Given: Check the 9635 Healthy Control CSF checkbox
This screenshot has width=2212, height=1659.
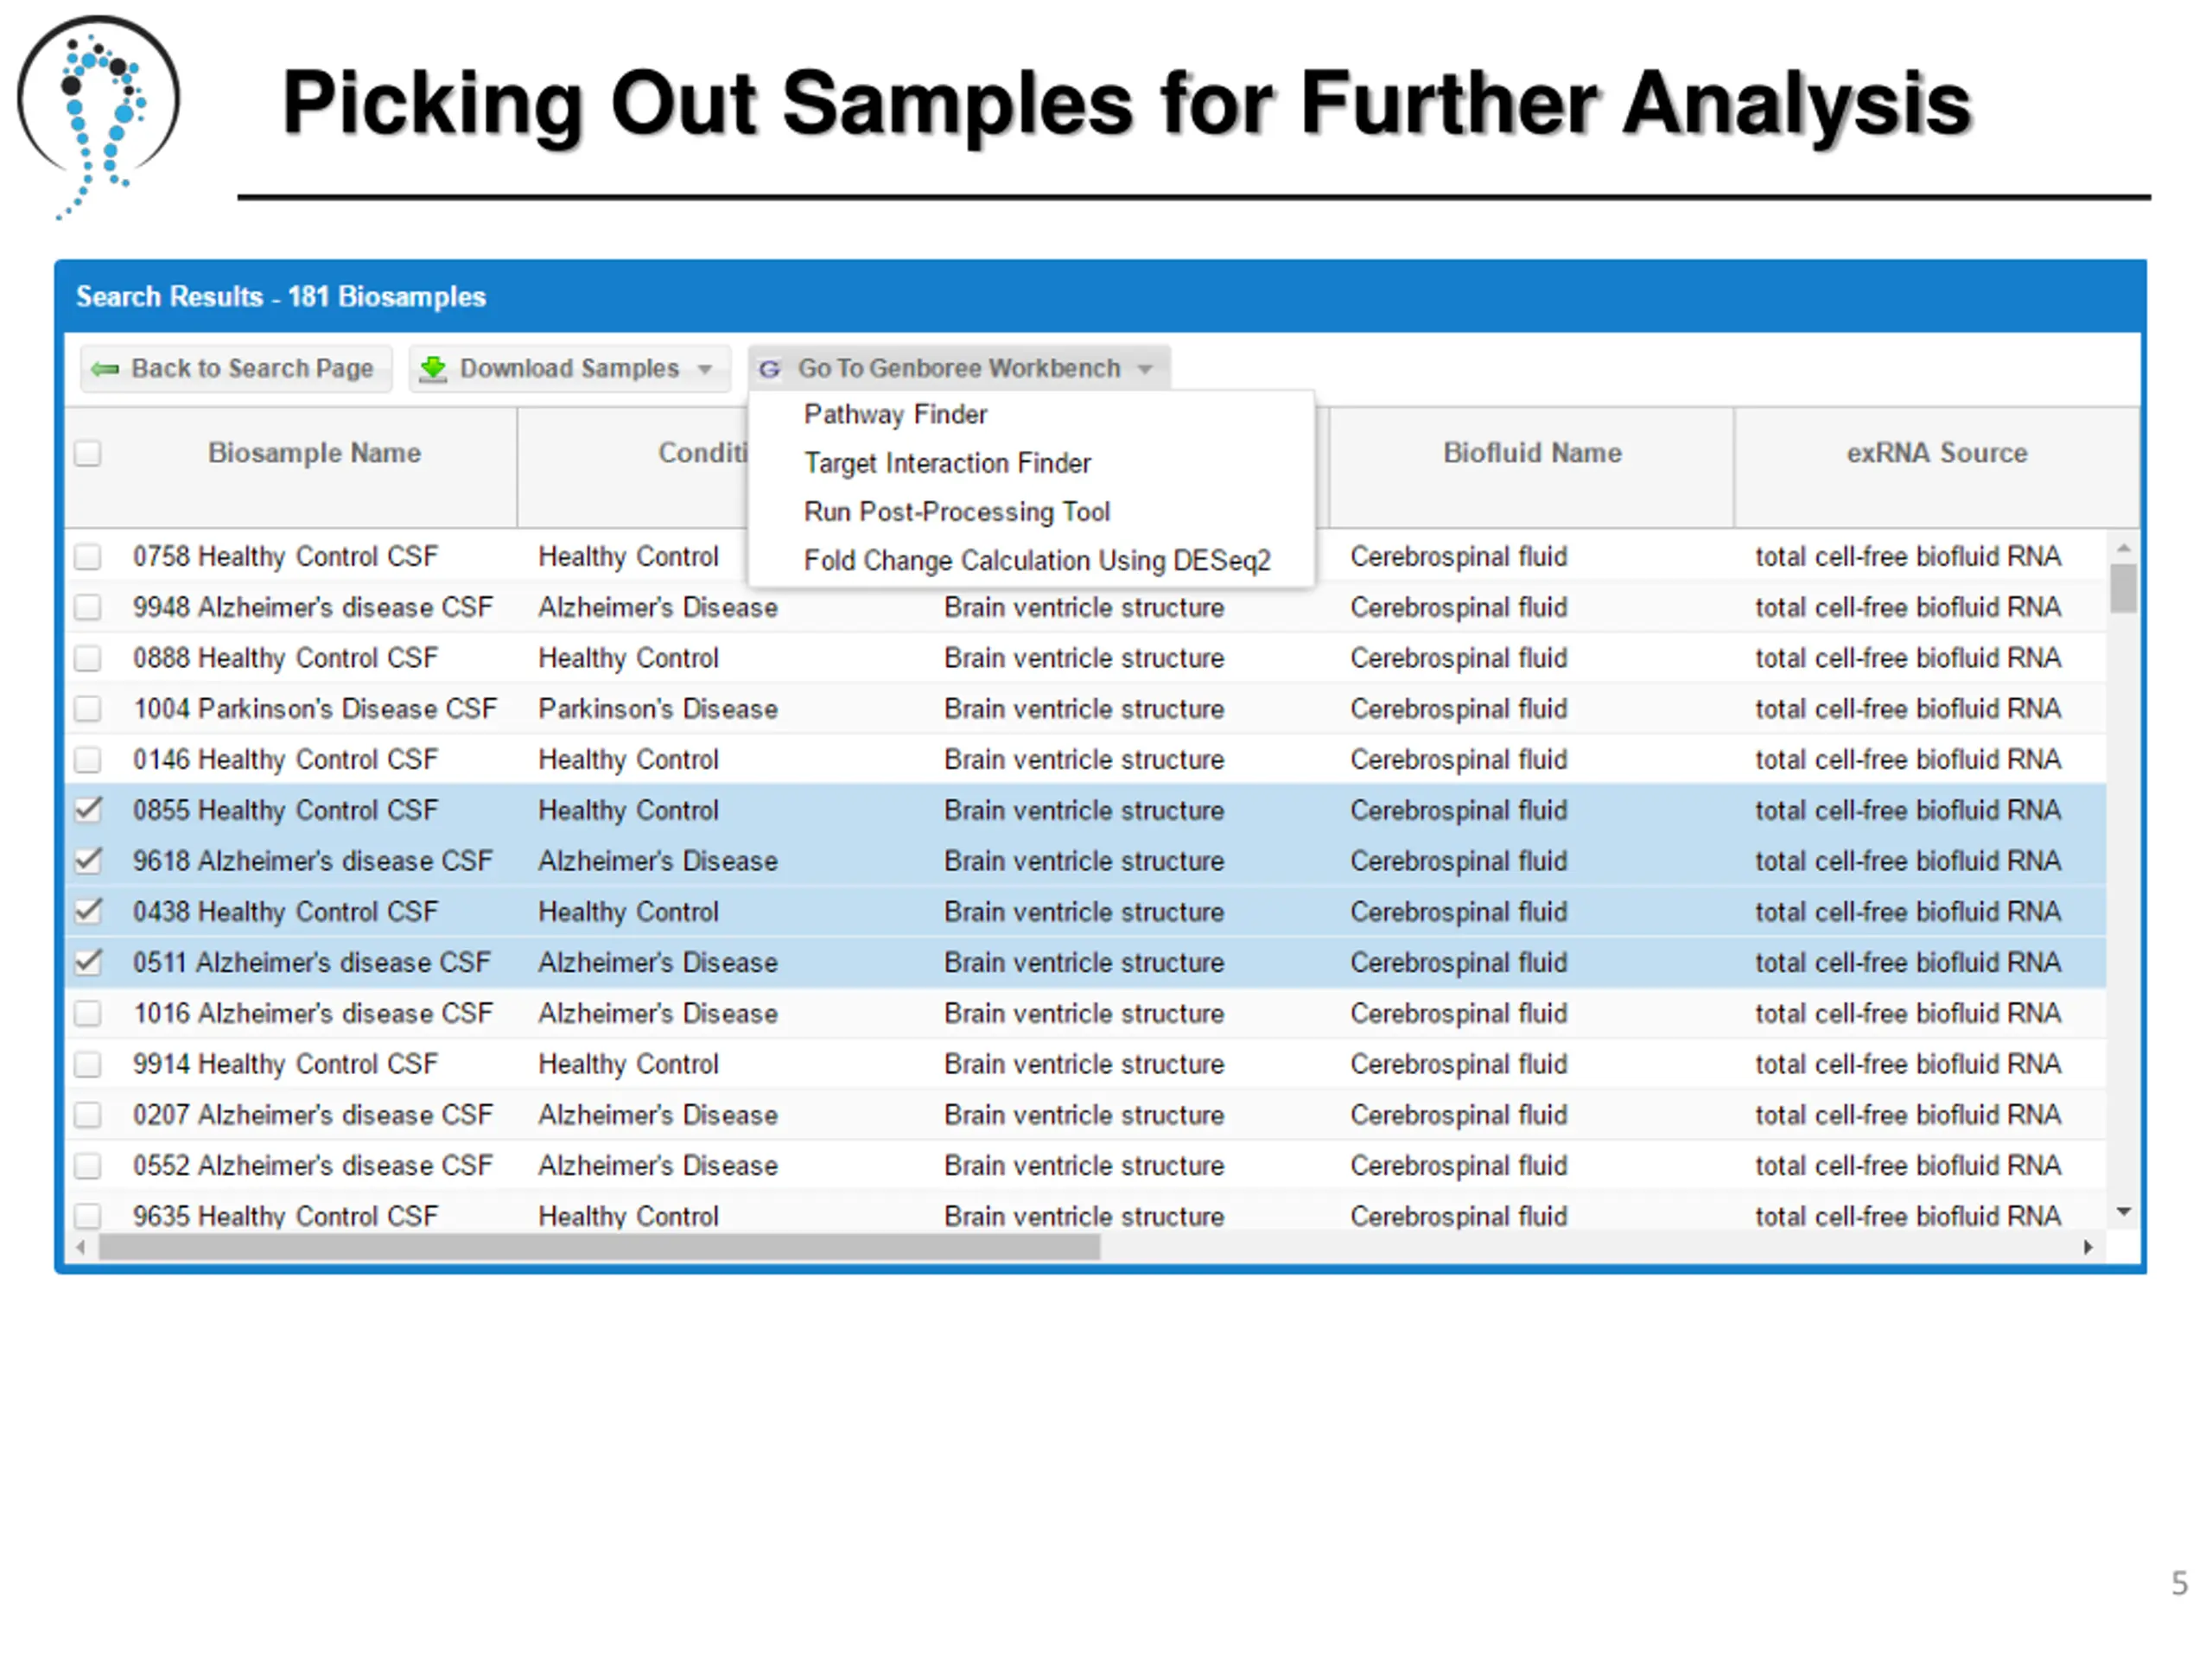Looking at the screenshot, I should pos(88,1216).
